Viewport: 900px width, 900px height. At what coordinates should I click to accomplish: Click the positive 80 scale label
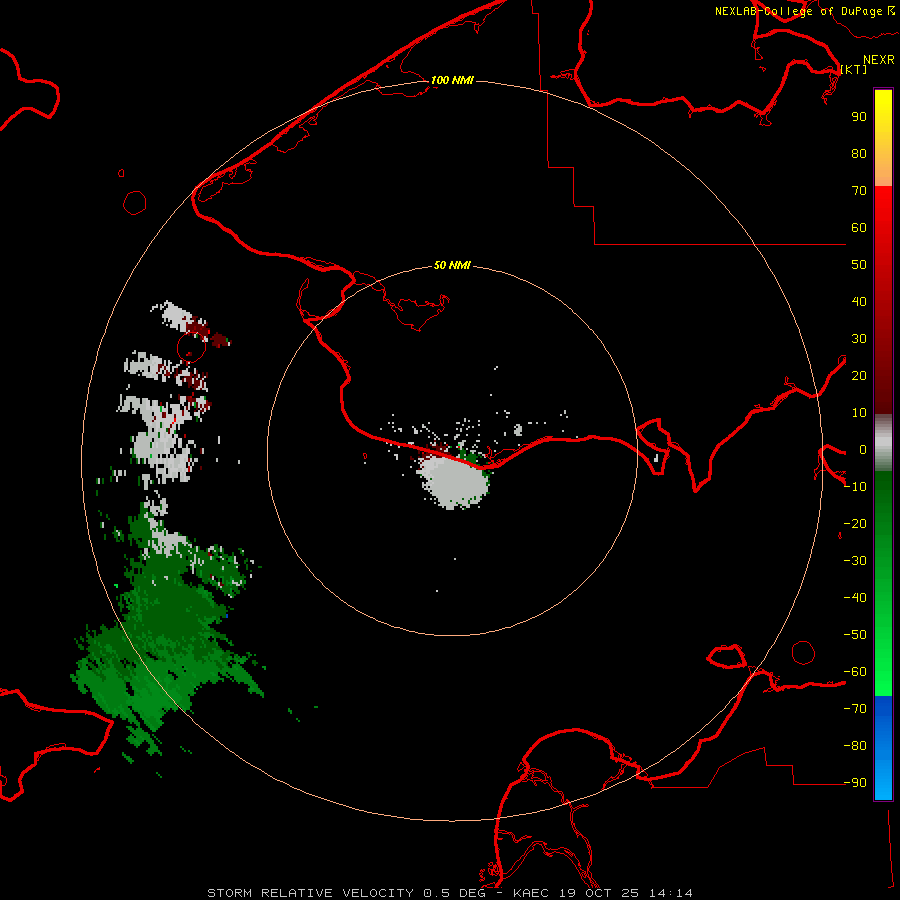pos(859,153)
